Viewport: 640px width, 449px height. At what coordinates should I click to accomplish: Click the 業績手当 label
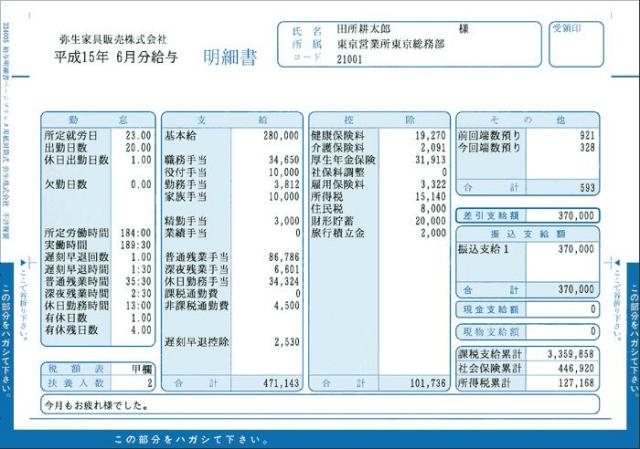coord(186,233)
